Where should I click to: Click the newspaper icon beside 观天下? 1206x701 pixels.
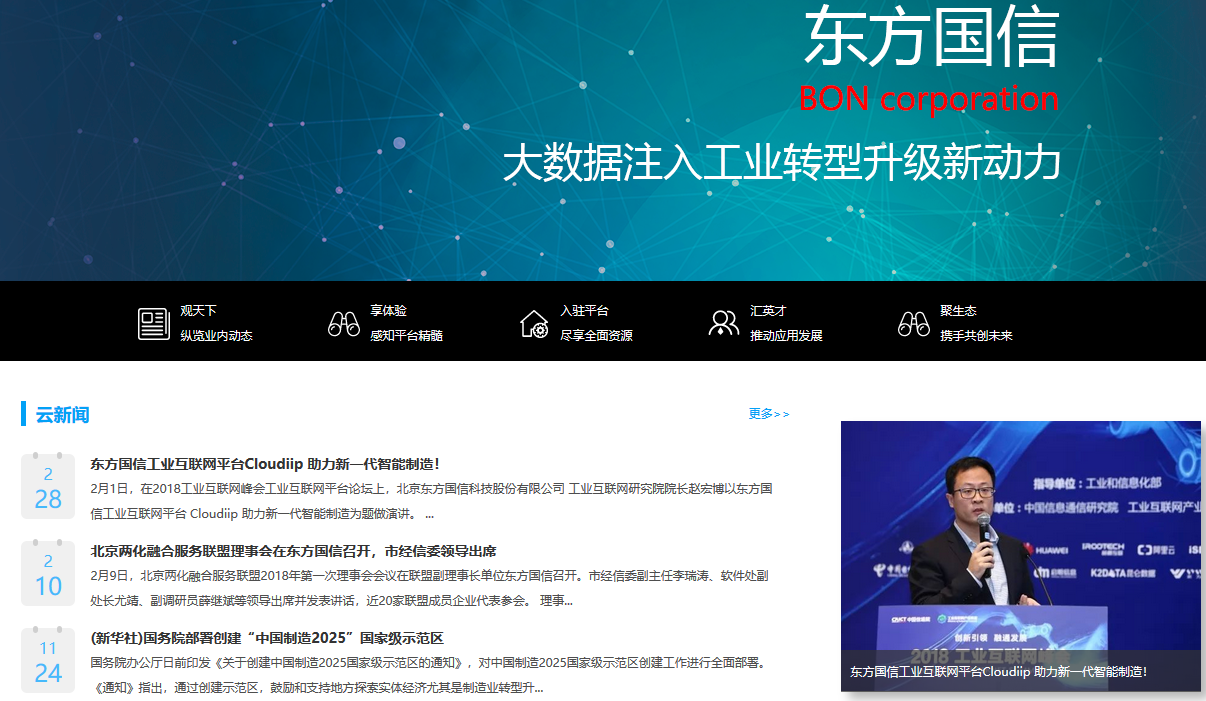pos(154,324)
